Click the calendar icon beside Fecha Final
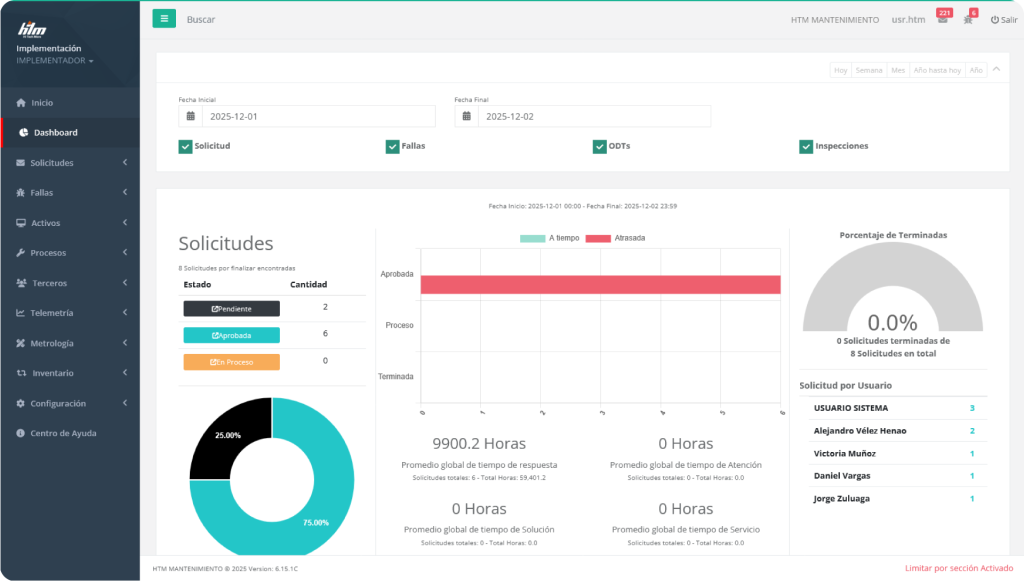 (x=466, y=117)
